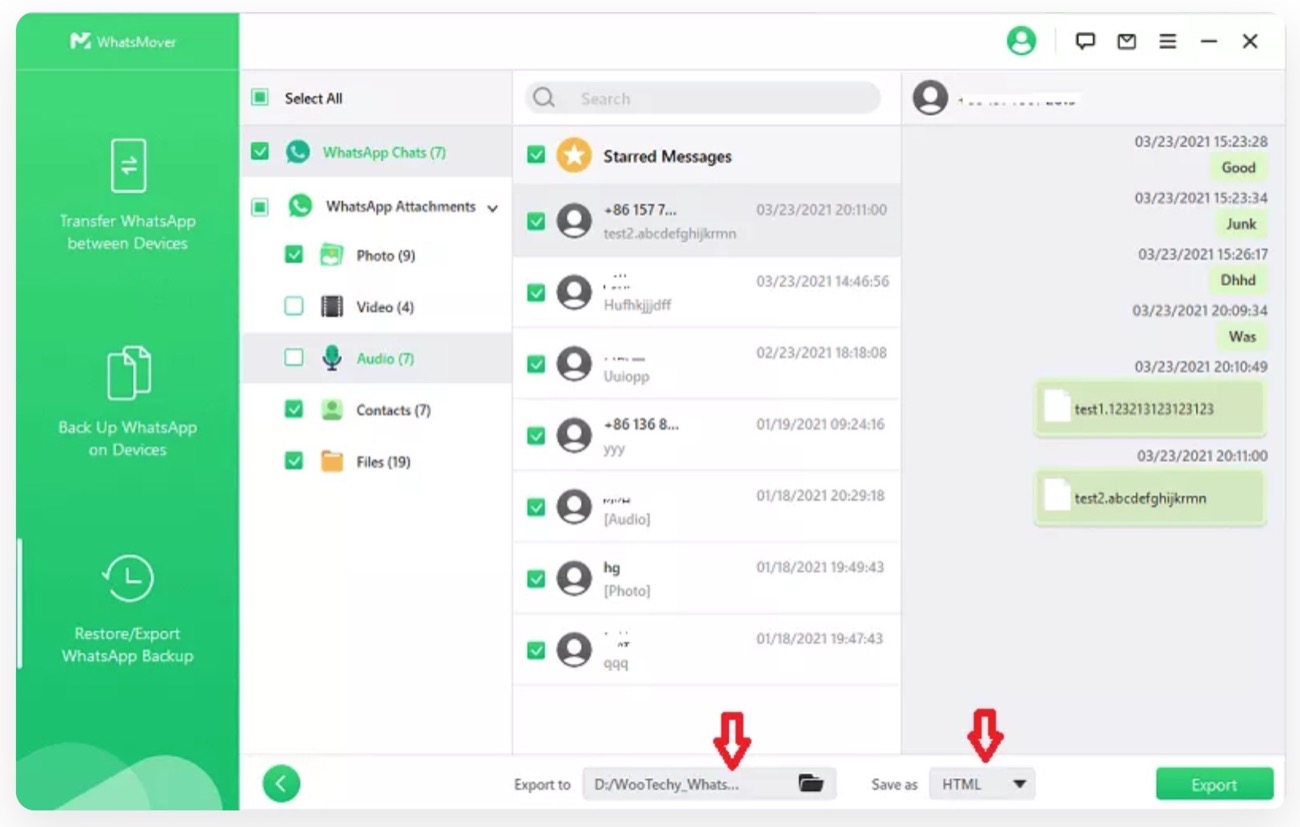
Task: Uncheck the Uuiopp chat checkbox
Action: [536, 364]
